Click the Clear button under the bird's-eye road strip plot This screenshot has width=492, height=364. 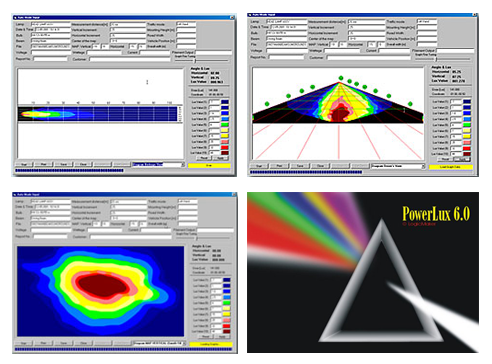click(x=83, y=164)
